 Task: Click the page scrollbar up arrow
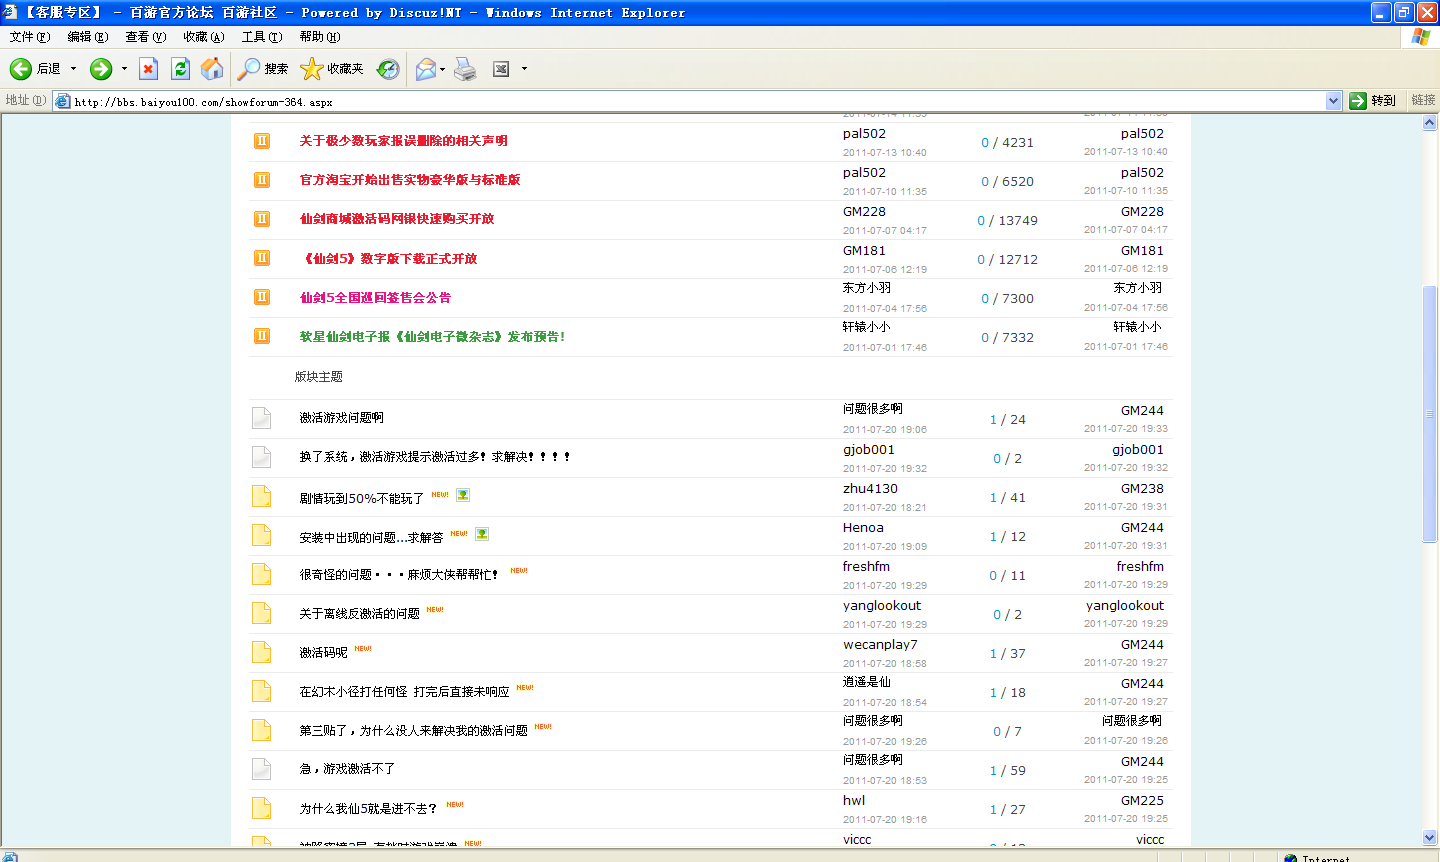pyautogui.click(x=1430, y=123)
